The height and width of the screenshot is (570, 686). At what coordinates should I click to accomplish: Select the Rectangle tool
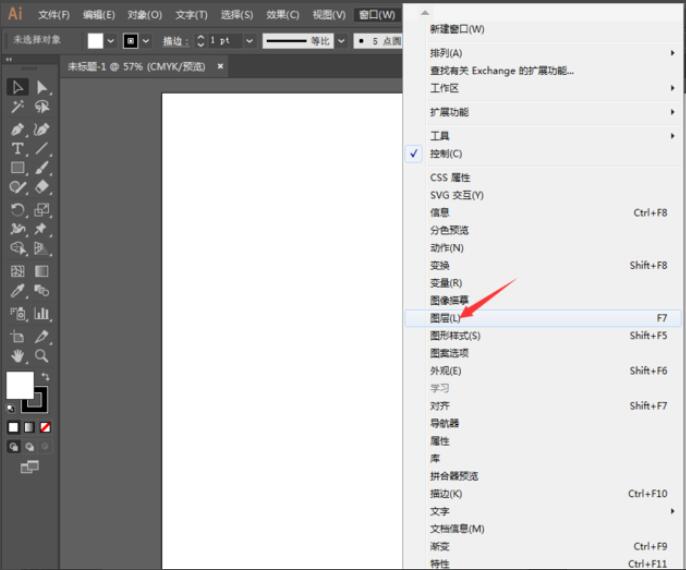click(18, 168)
